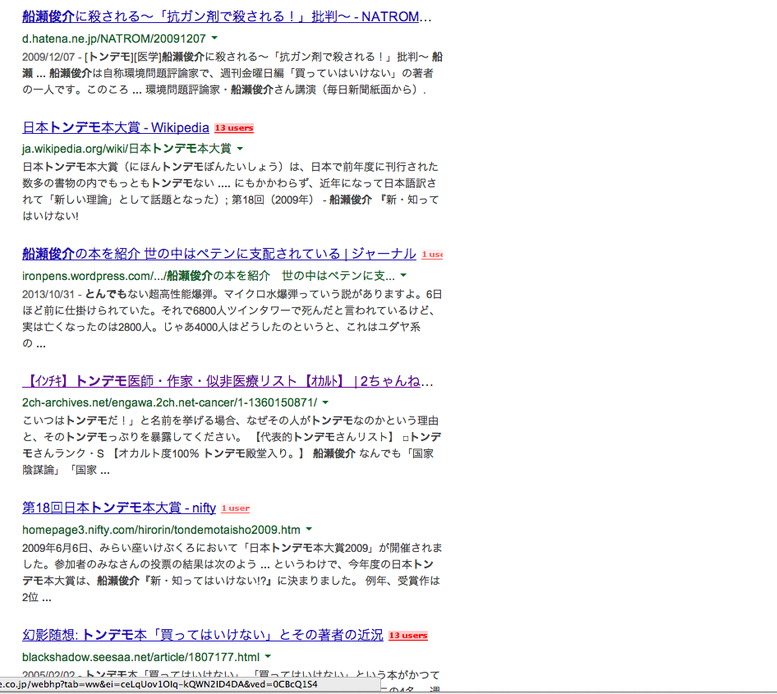Image resolution: width=777 pixels, height=694 pixels.
Task: Click the 13 users badge next to 幻影随想 result
Action: click(x=408, y=636)
